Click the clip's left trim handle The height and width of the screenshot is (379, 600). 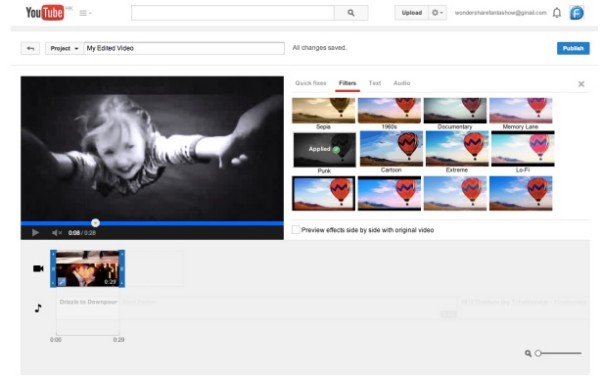tap(53, 268)
